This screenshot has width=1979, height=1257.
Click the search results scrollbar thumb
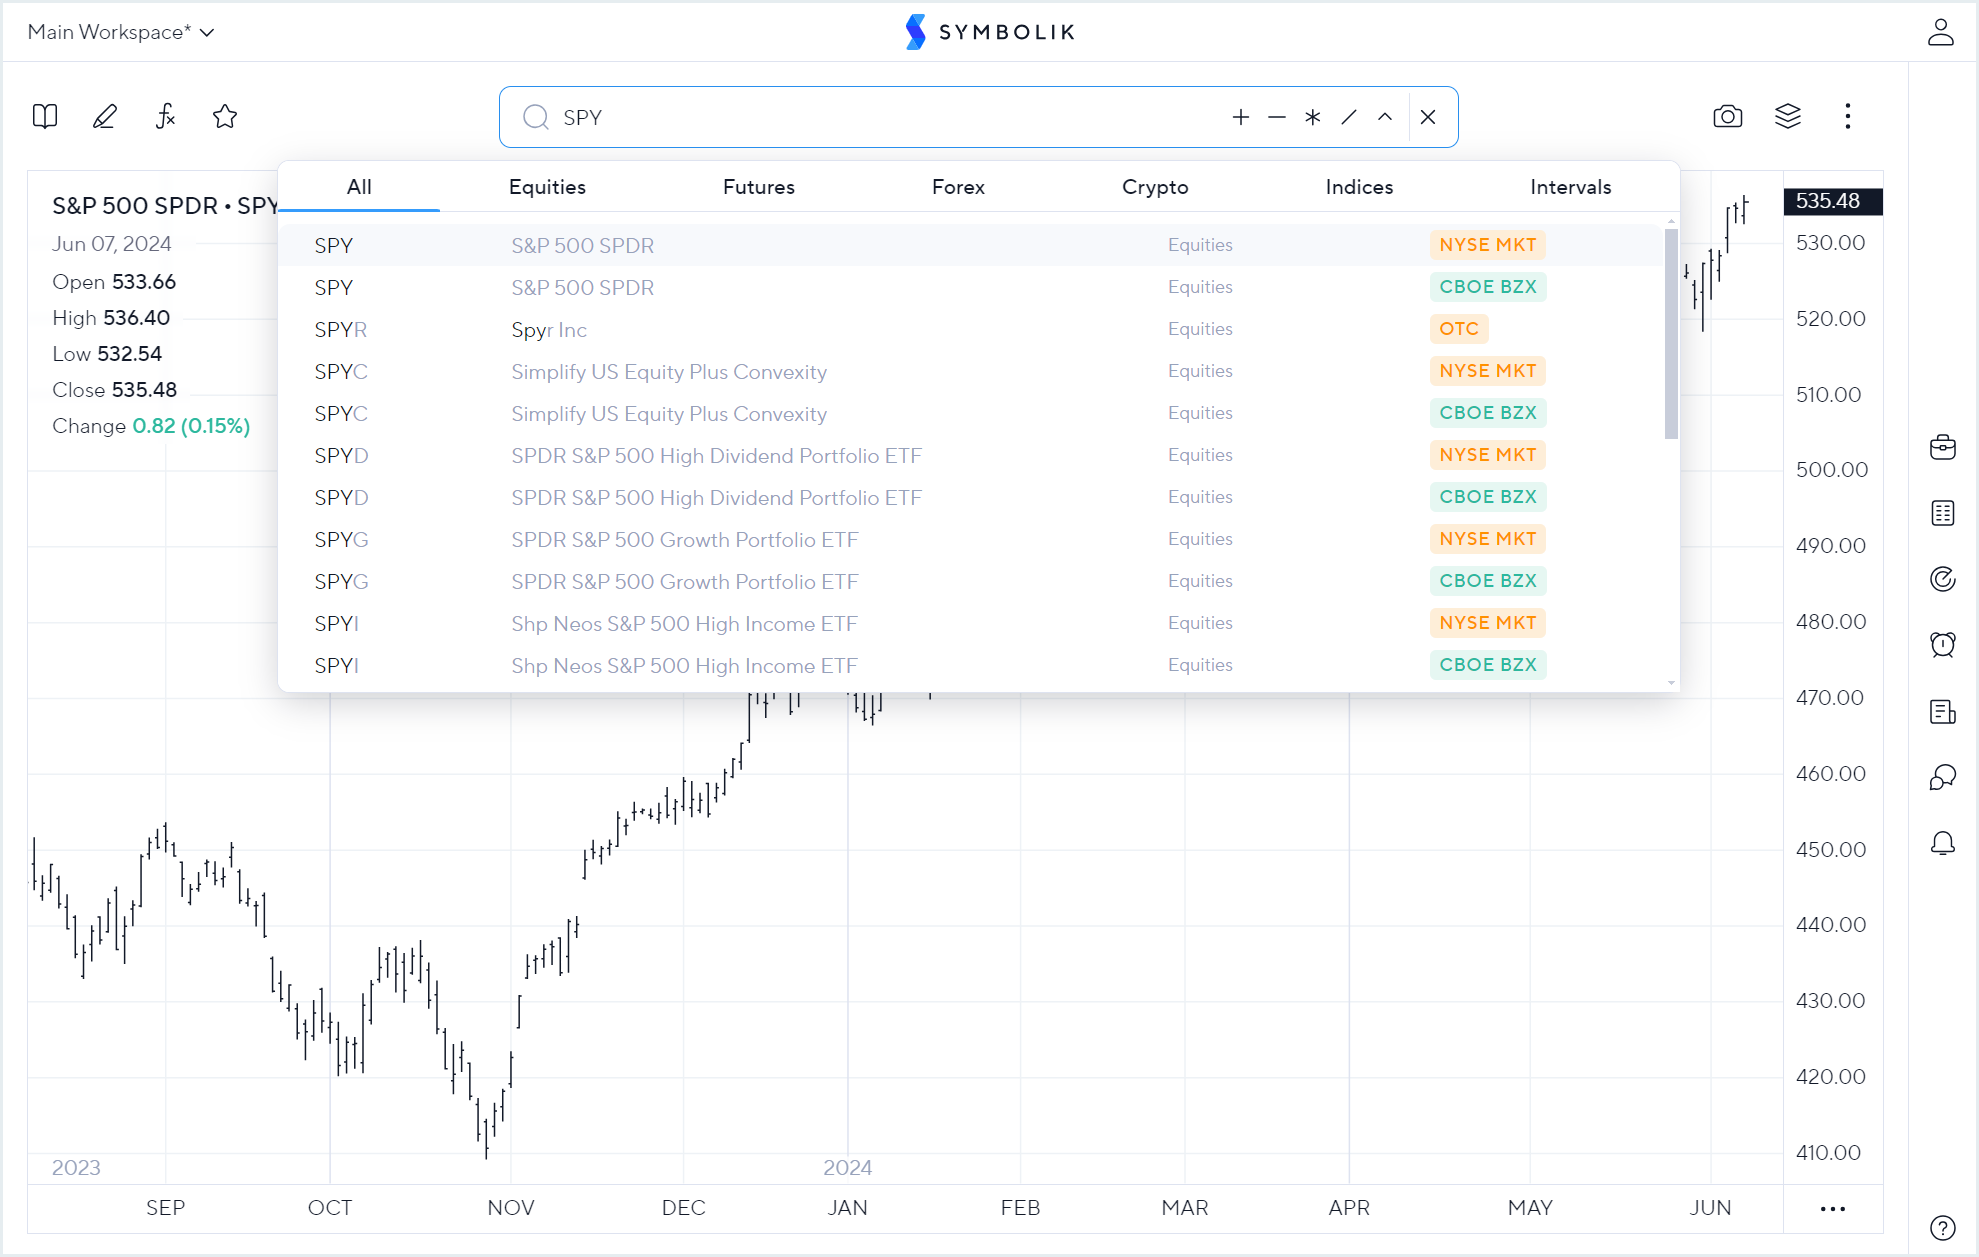pyautogui.click(x=1671, y=334)
